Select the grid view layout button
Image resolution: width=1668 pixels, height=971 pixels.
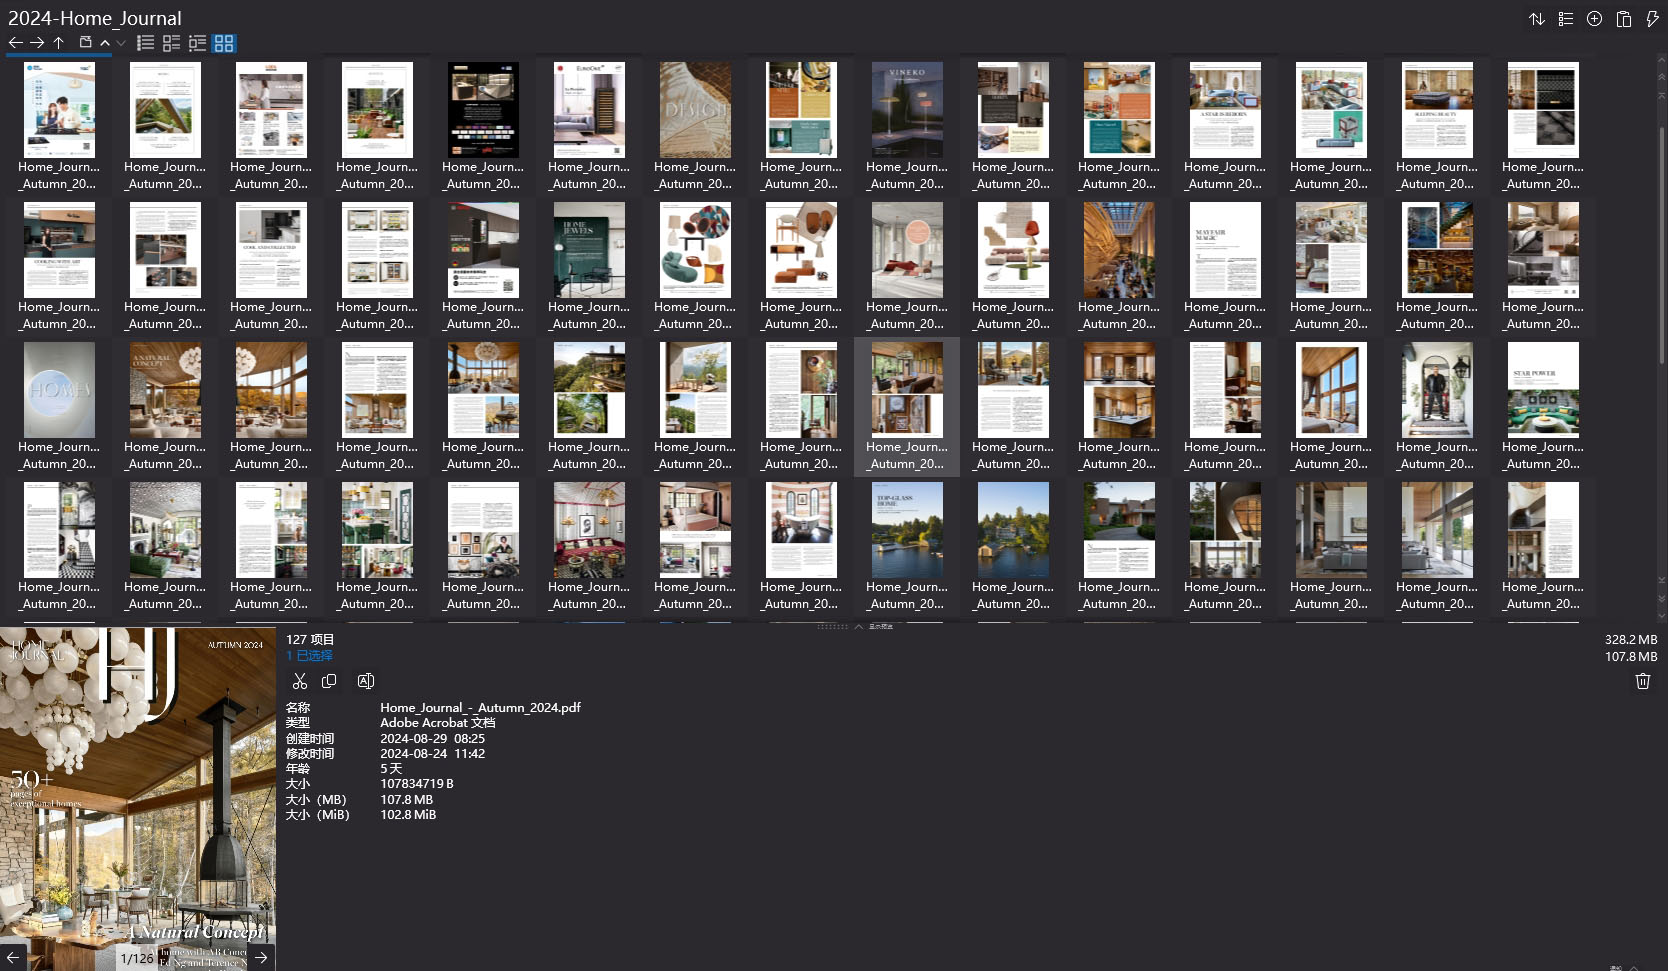pos(224,42)
